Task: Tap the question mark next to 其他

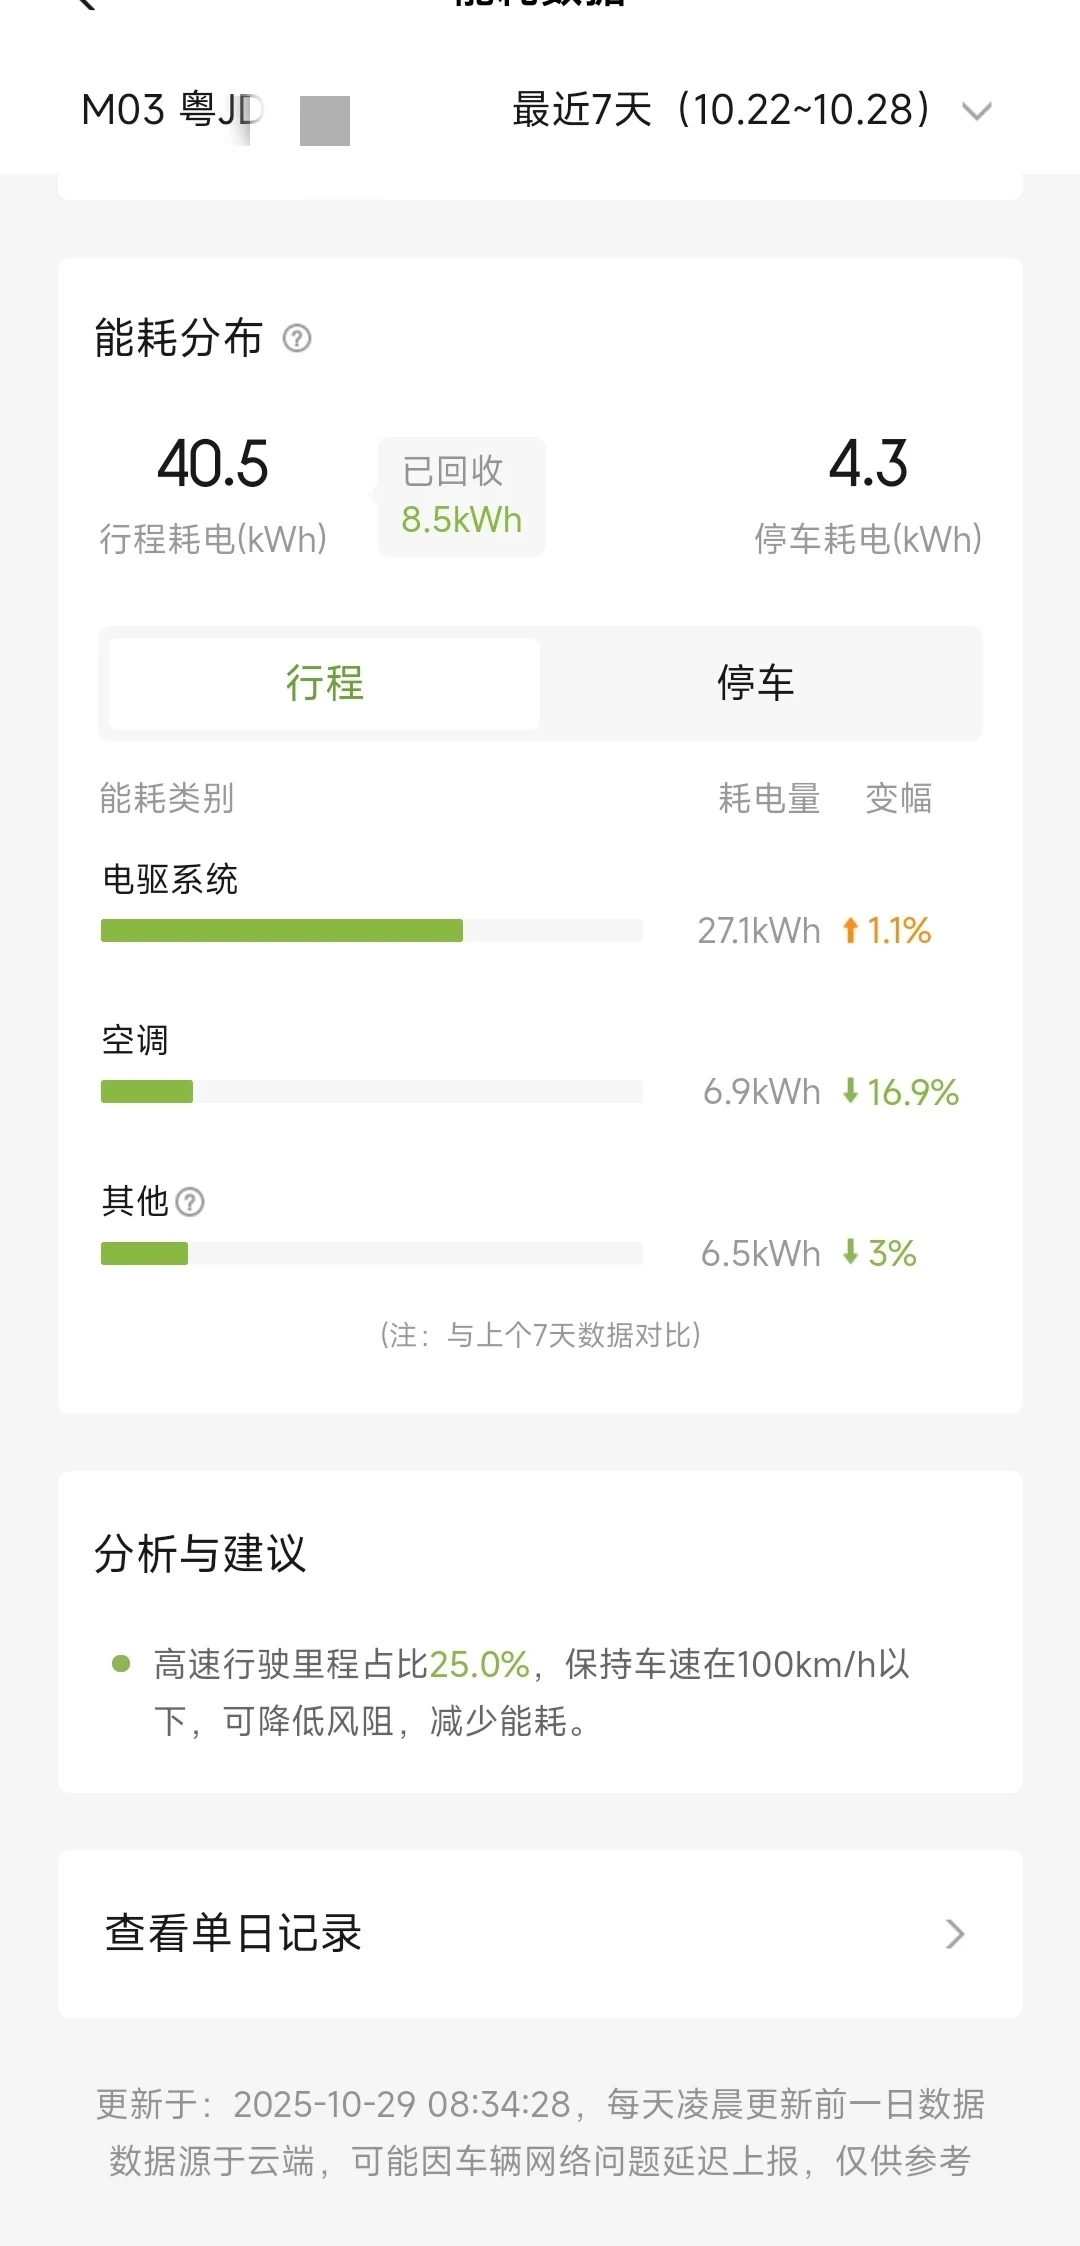Action: click(x=190, y=1201)
